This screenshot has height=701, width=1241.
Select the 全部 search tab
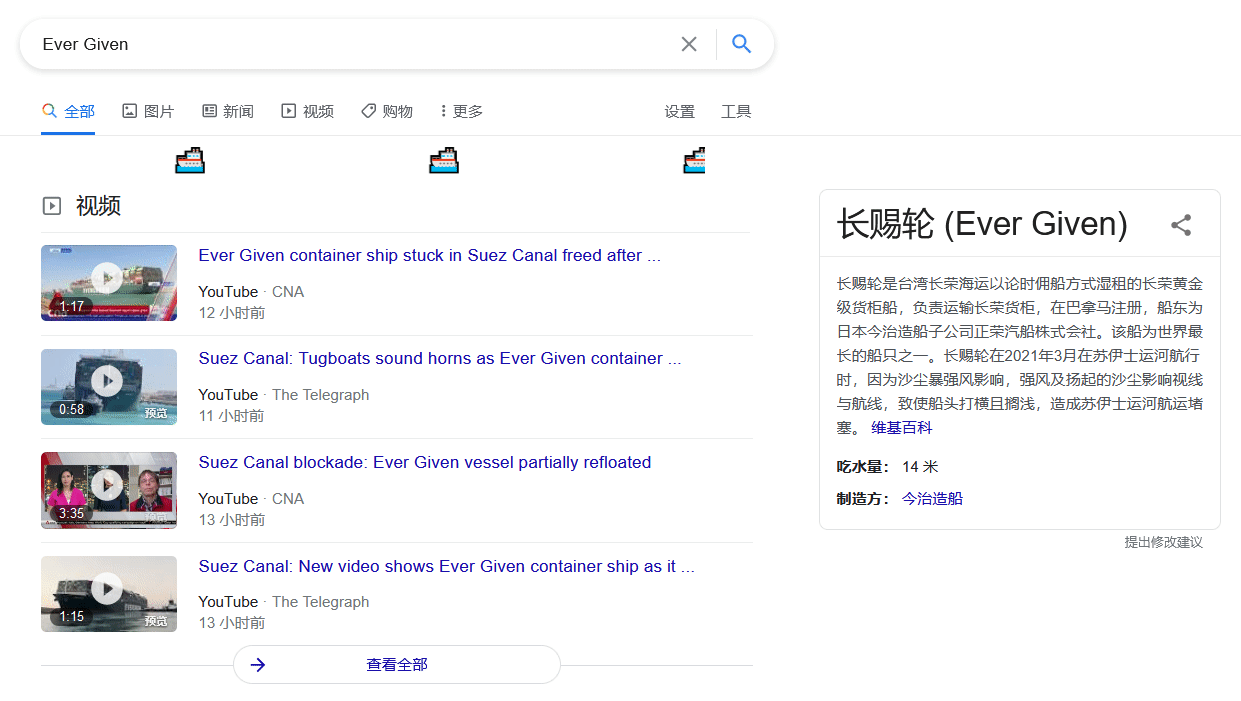coord(69,111)
